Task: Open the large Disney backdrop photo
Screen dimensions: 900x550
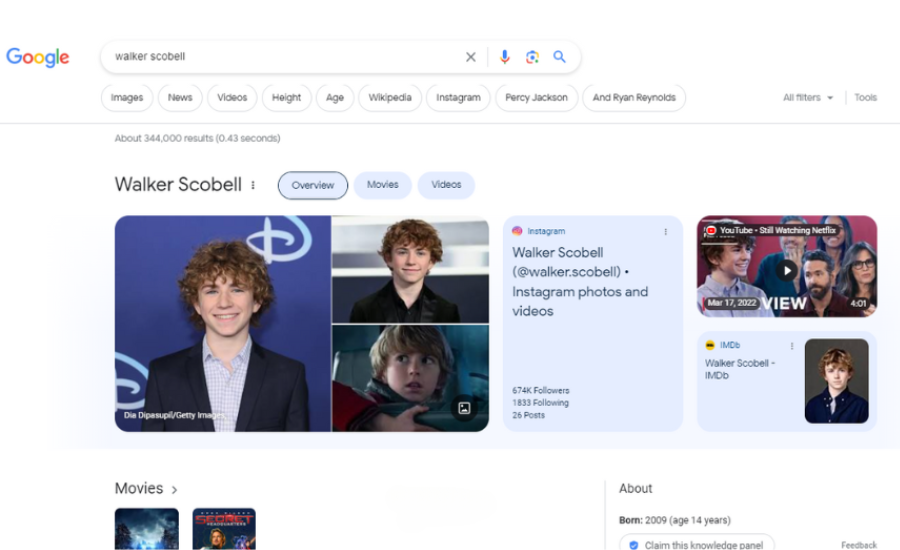Action: [223, 324]
